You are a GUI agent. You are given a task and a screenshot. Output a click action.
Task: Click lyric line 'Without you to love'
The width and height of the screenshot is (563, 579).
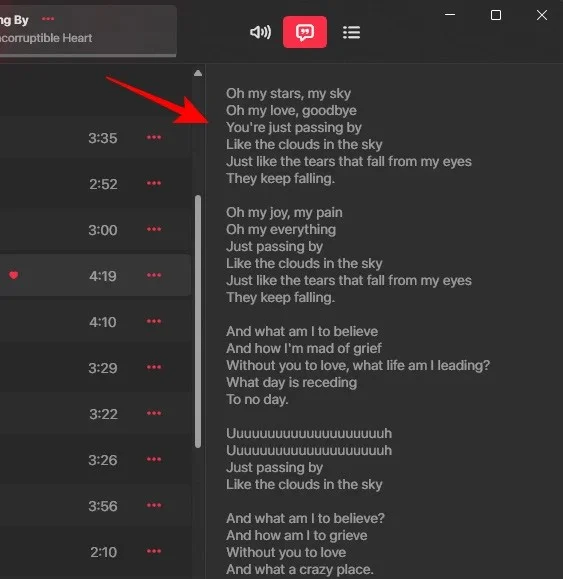click(286, 552)
